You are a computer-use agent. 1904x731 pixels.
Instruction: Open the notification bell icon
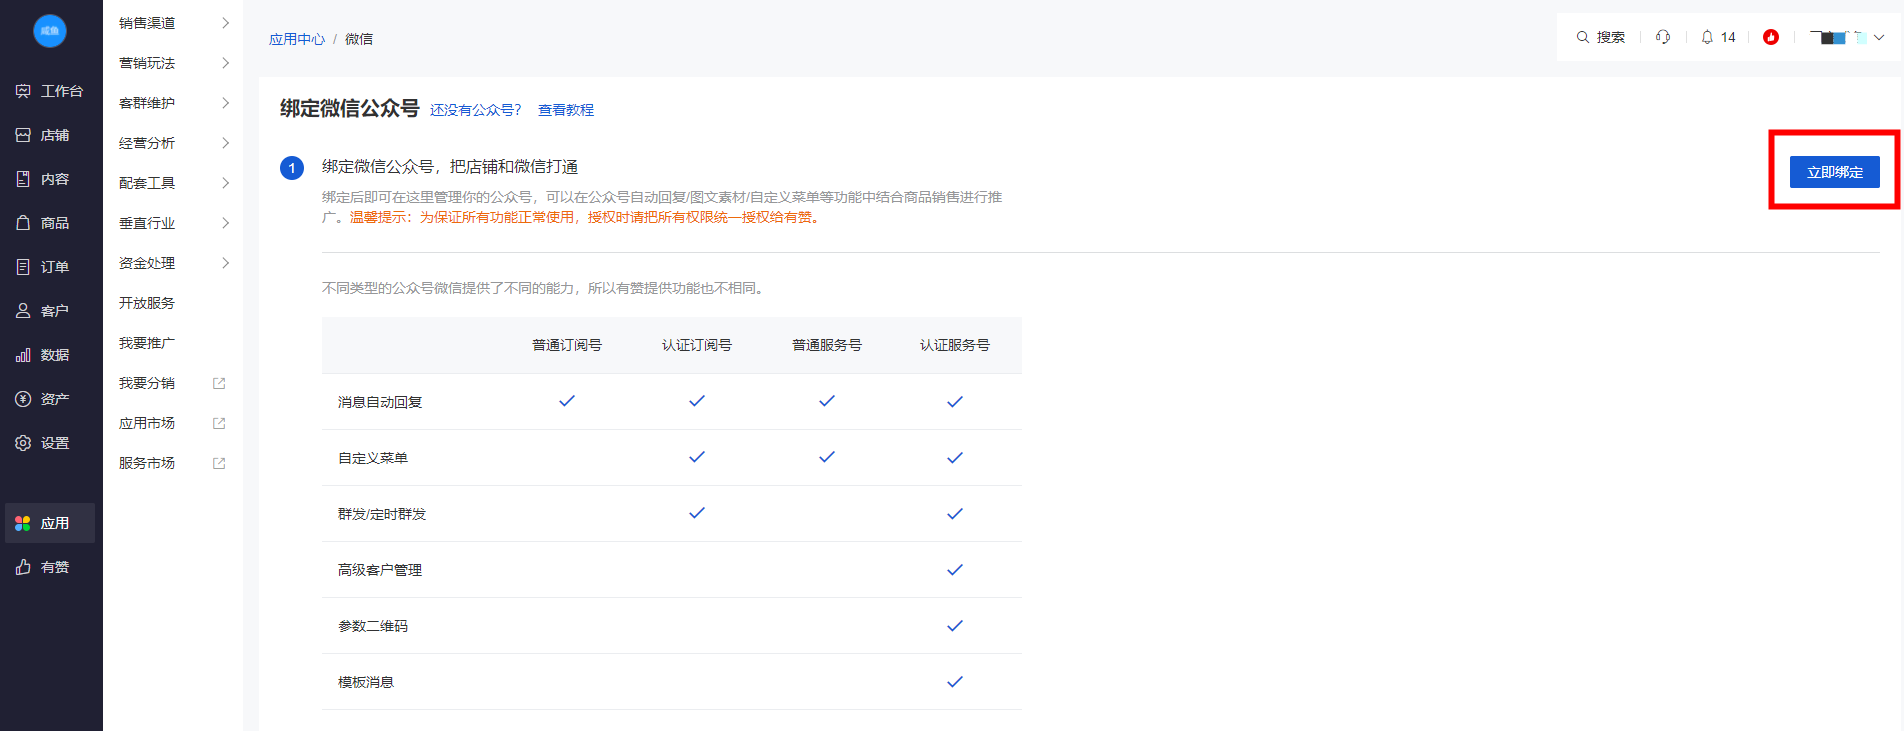[x=1707, y=37]
